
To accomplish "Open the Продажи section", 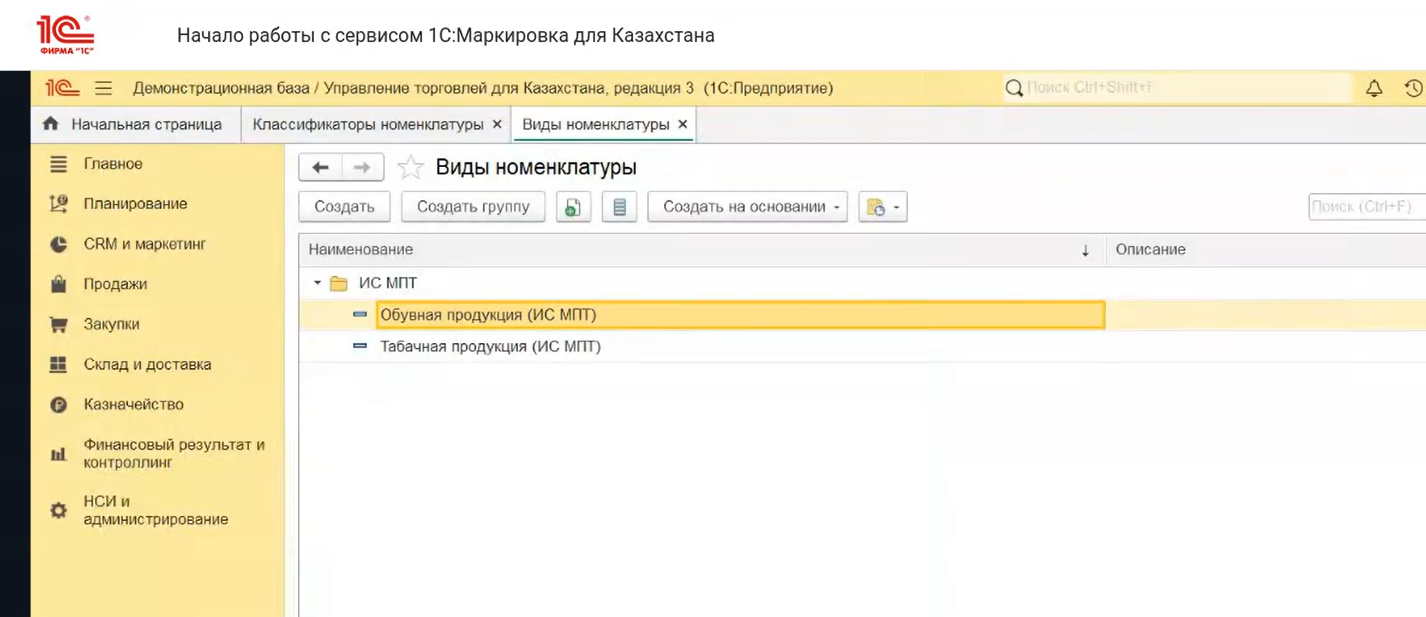I will pyautogui.click(x=115, y=284).
